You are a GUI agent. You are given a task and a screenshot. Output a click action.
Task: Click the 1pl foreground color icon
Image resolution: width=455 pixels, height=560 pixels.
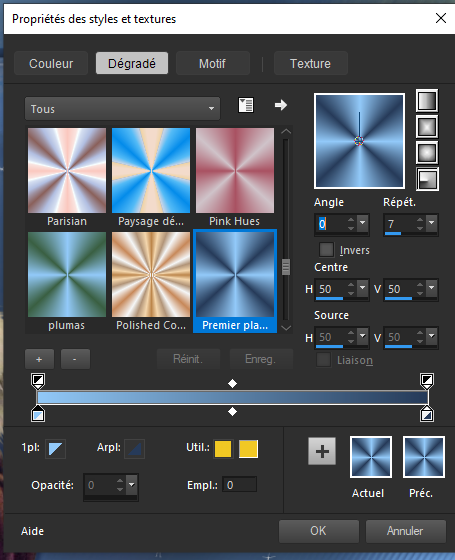55,449
